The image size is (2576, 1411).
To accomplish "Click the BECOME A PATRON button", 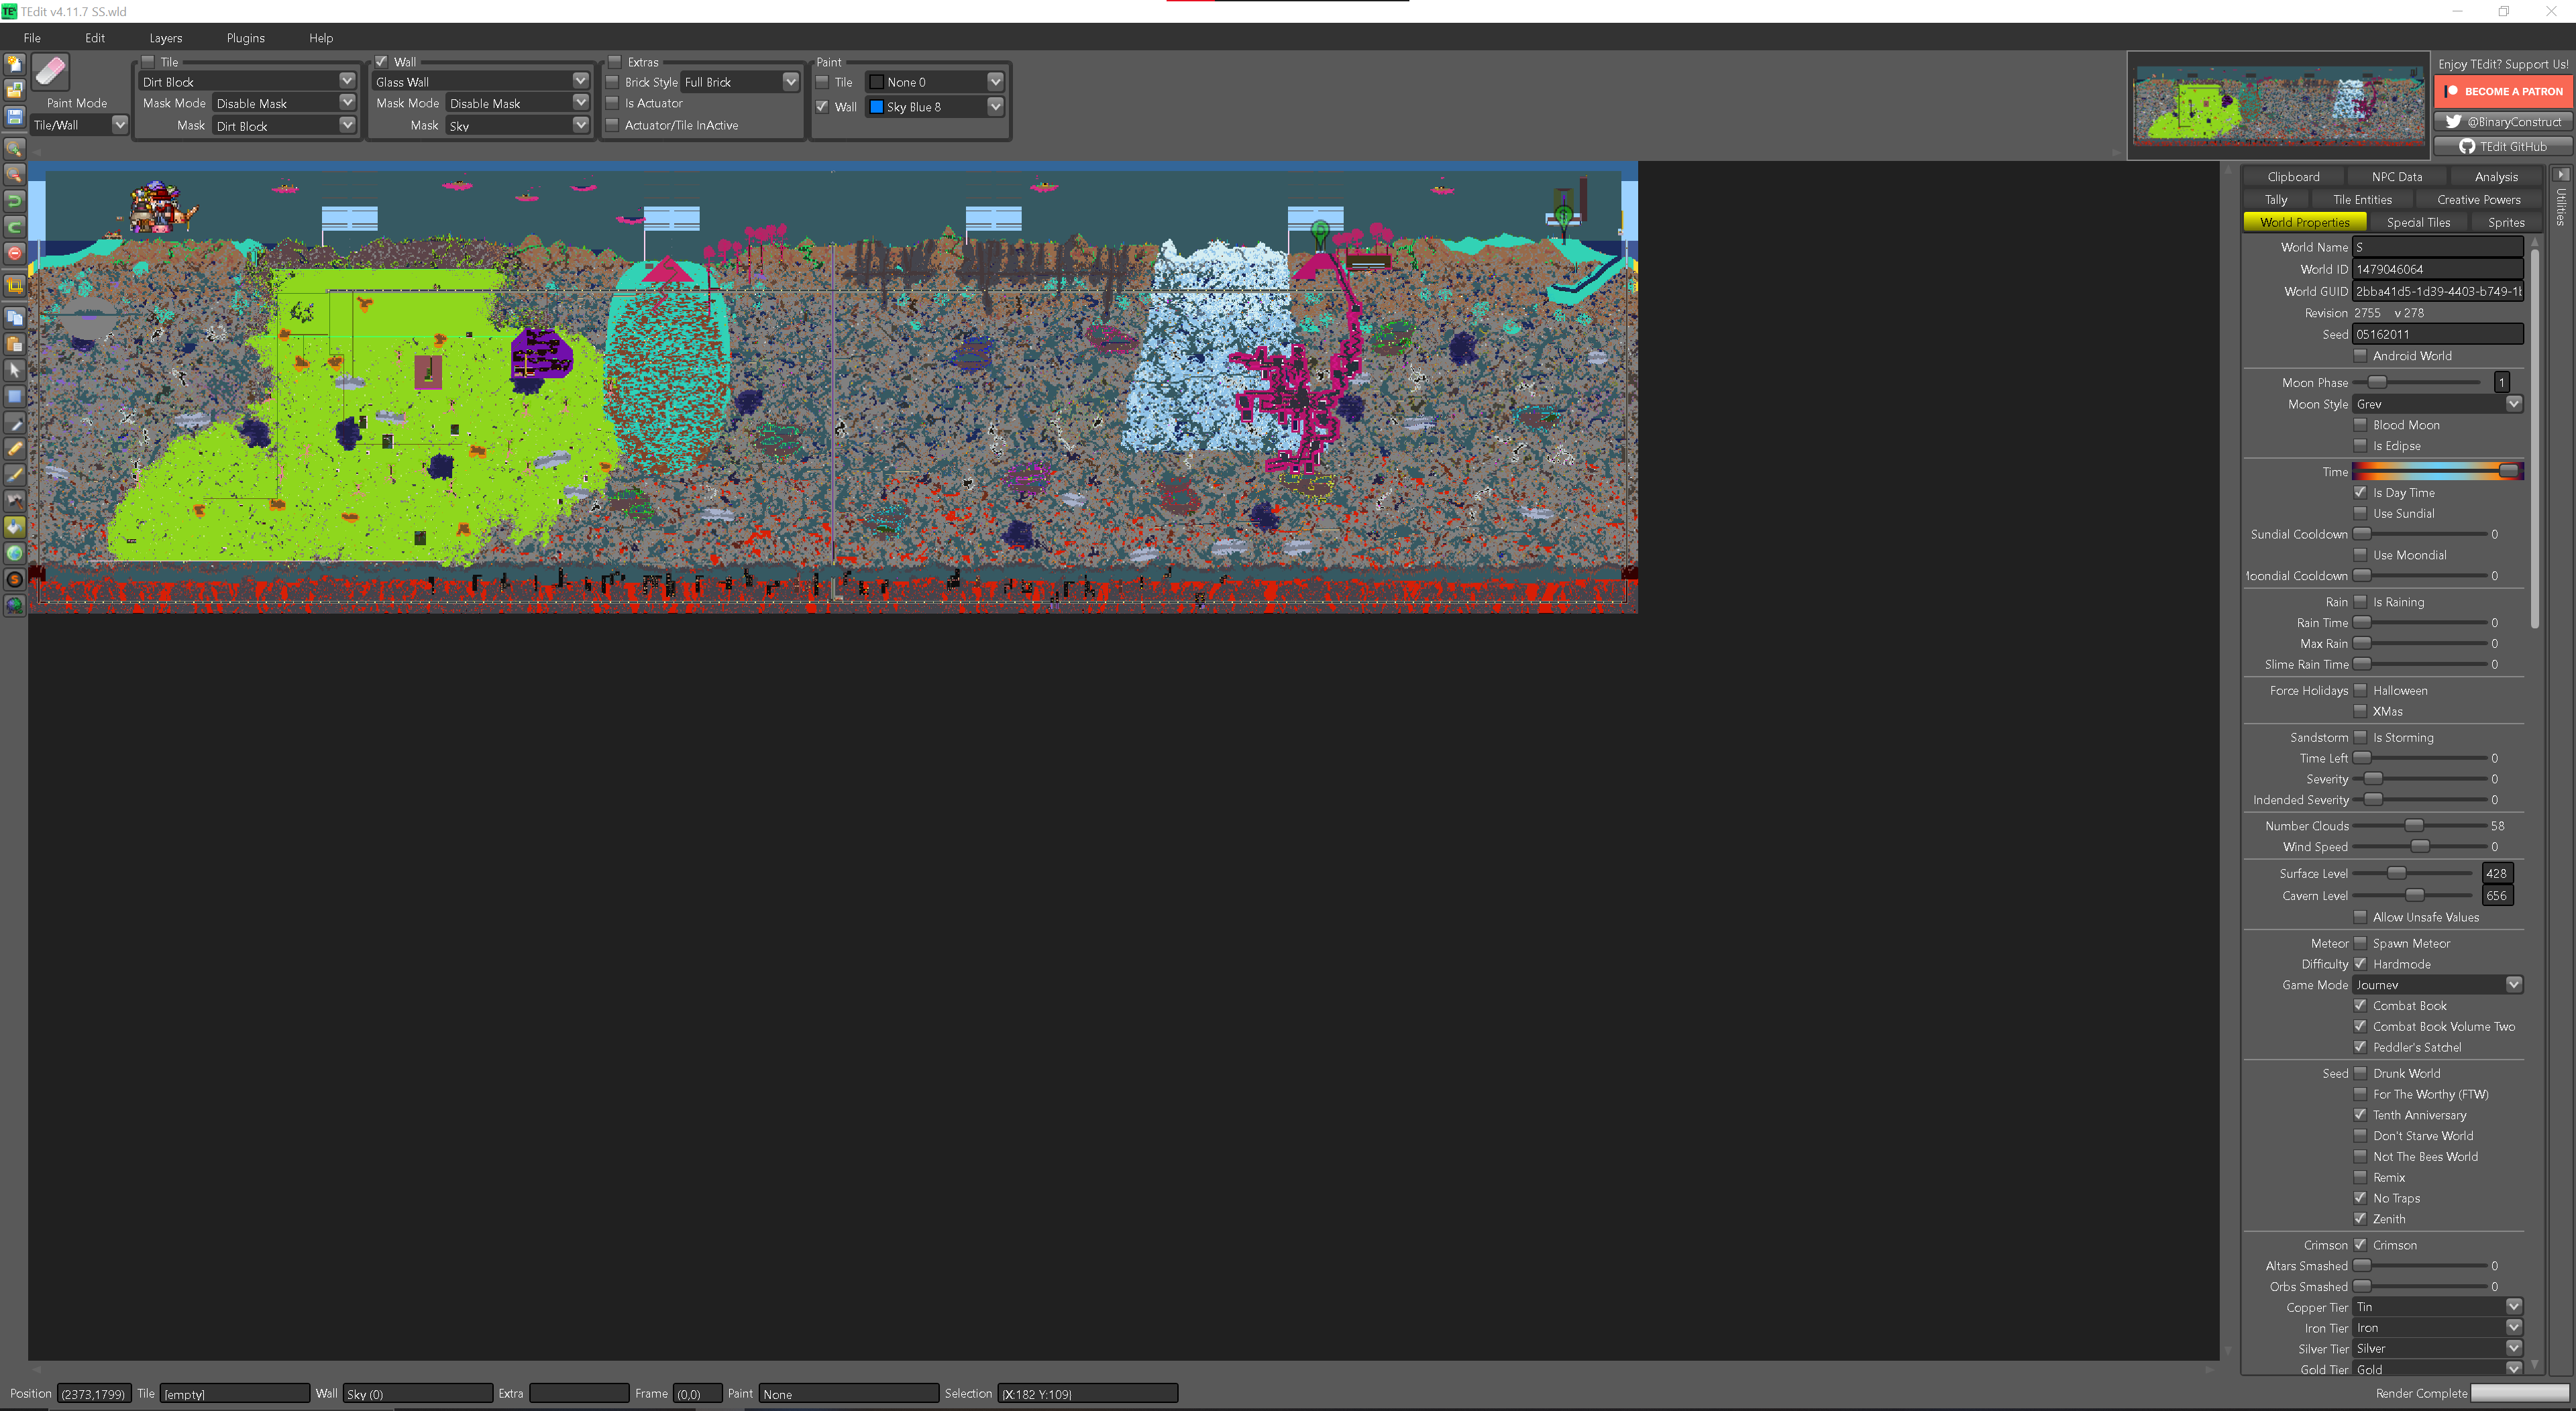I will (x=2505, y=91).
